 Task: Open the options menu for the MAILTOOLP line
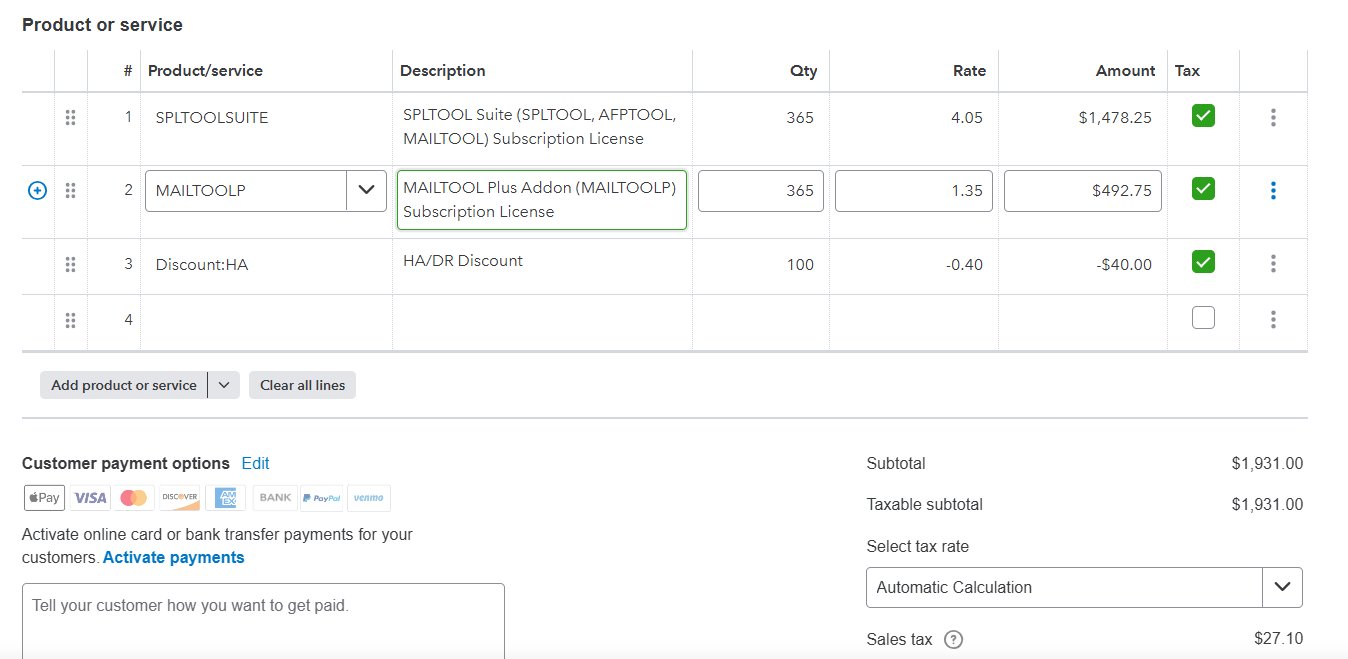(x=1273, y=190)
